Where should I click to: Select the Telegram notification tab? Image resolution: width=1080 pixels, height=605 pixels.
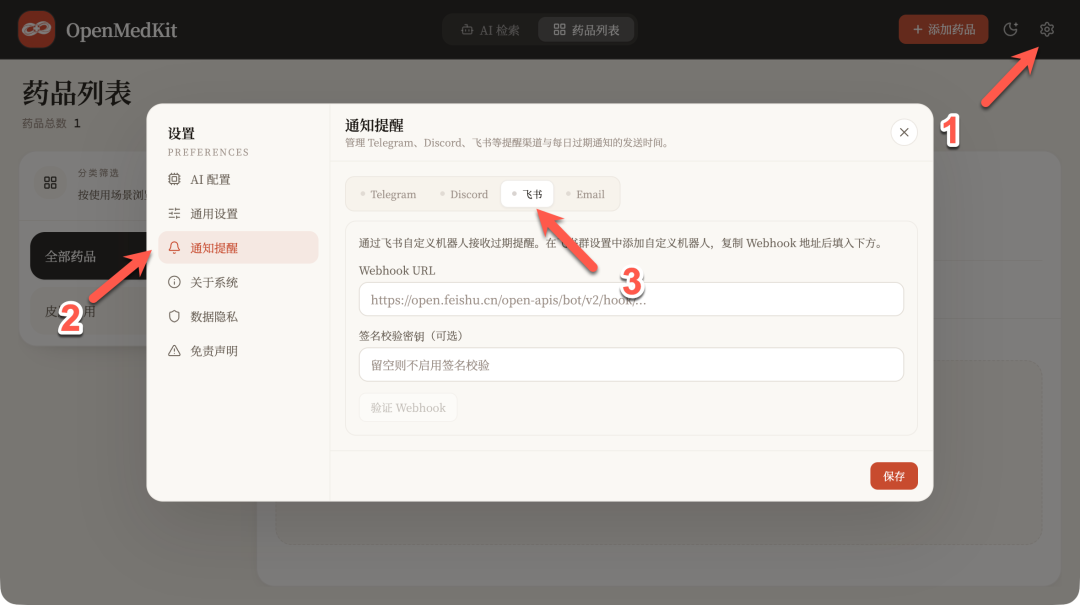pyautogui.click(x=388, y=194)
